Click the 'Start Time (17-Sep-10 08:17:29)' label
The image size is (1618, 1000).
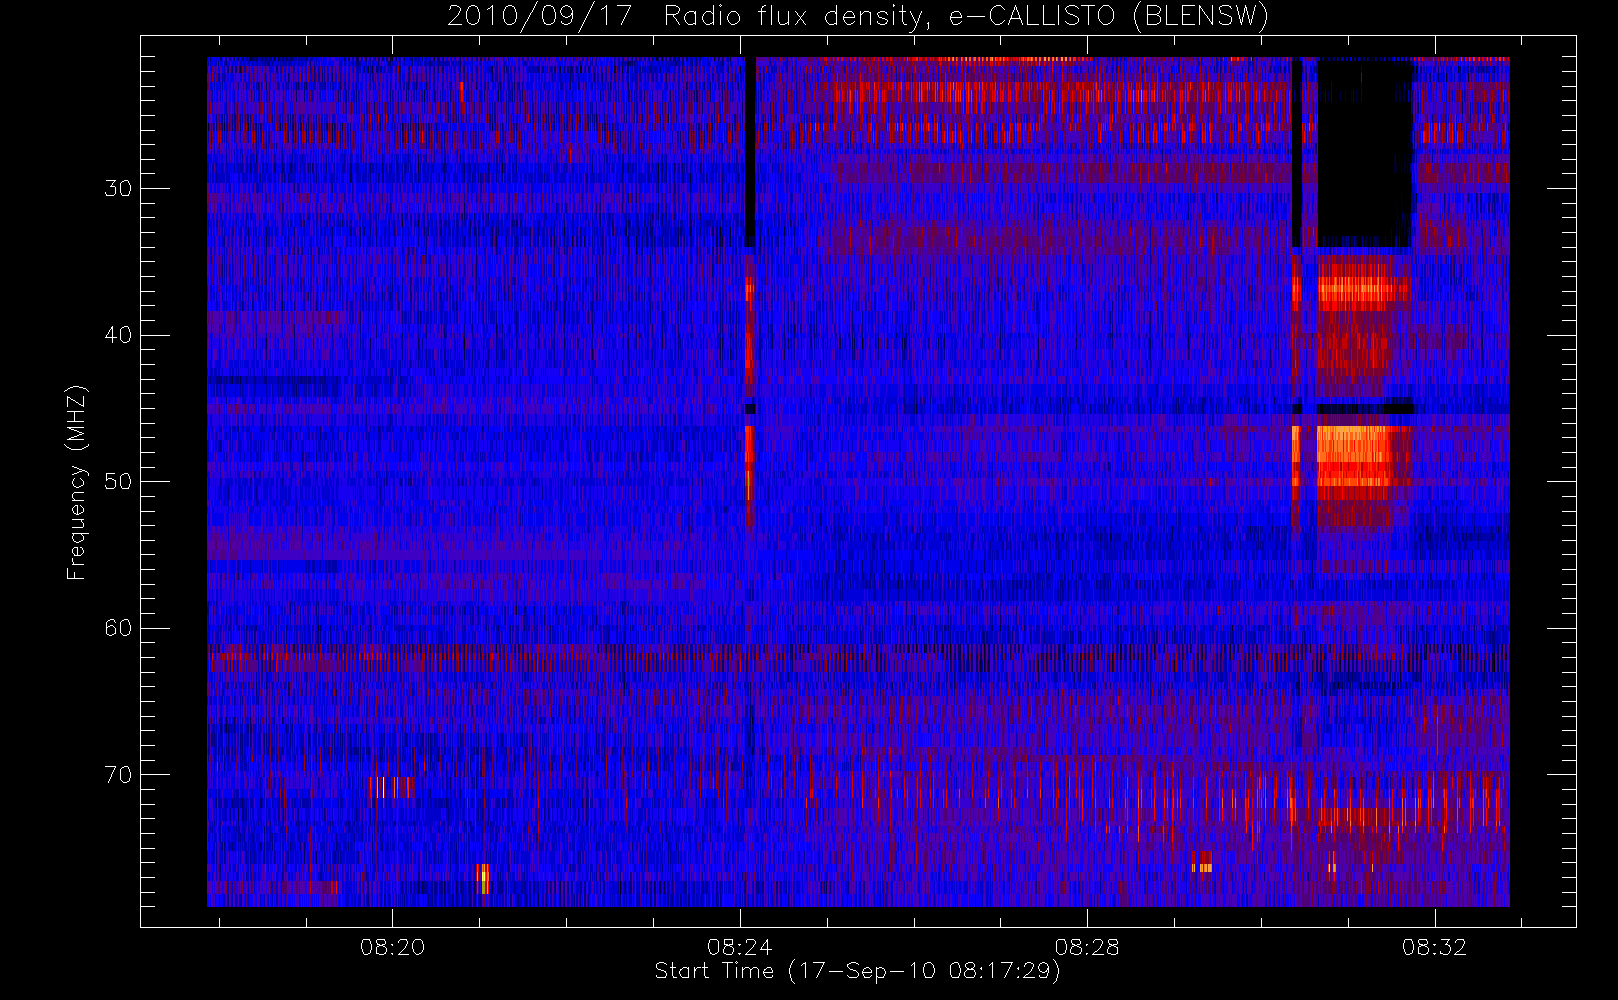(x=857, y=971)
